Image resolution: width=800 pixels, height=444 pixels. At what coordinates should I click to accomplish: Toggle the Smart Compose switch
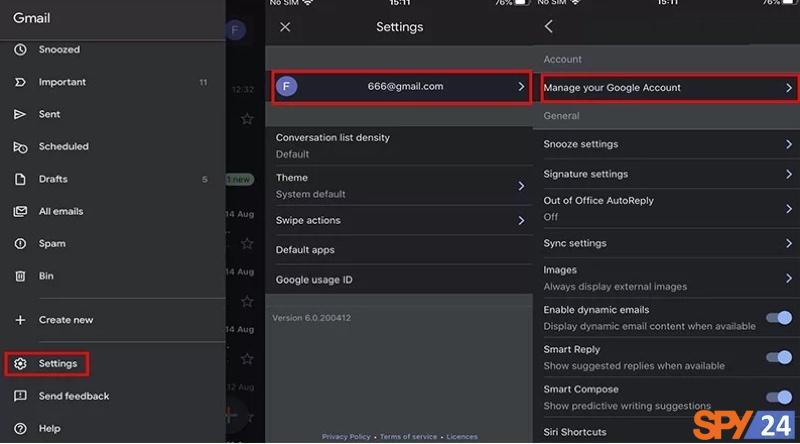[779, 398]
